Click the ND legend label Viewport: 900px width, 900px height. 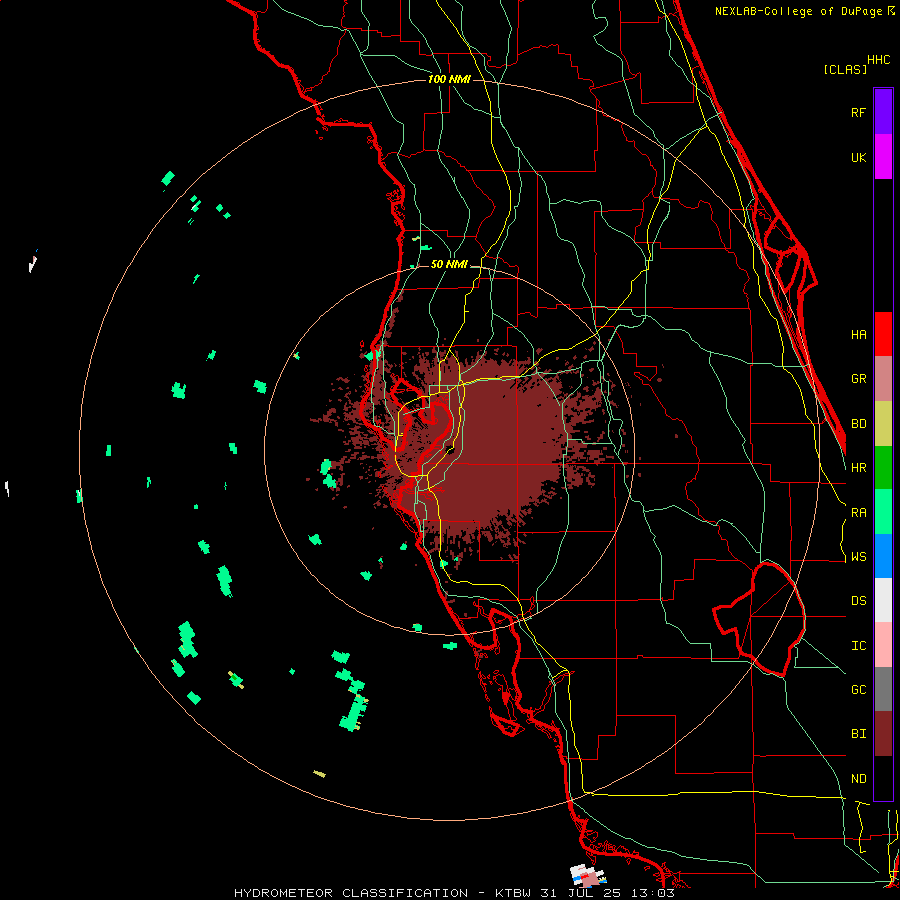[x=858, y=779]
